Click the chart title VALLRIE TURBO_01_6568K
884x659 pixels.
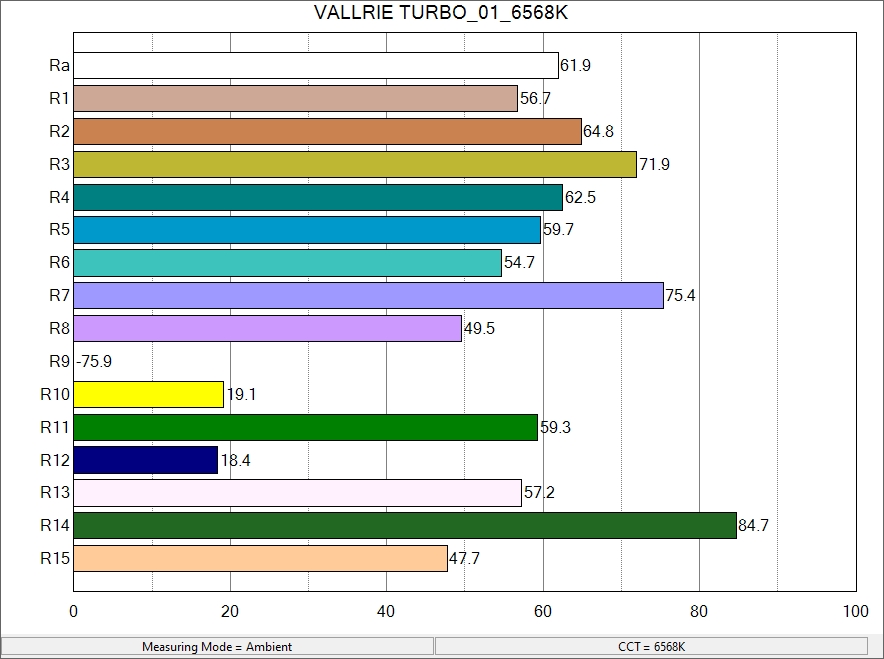[441, 13]
